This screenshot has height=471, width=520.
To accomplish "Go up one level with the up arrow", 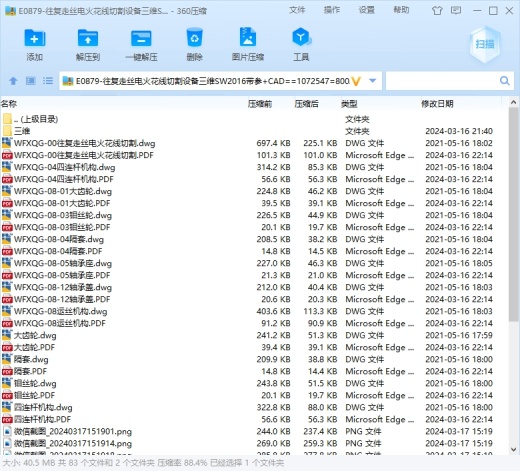I will coord(13,81).
